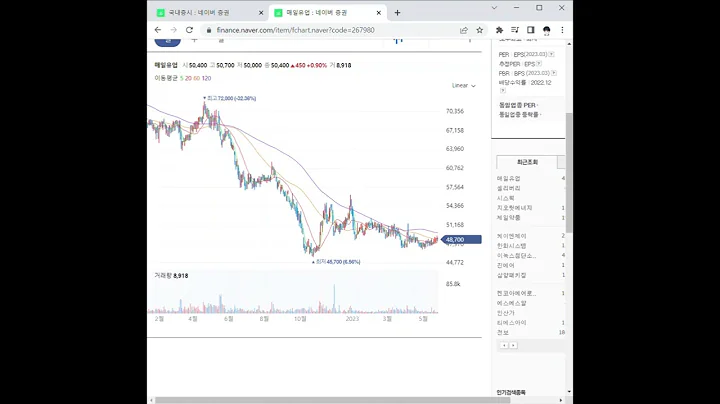Click the address bar URL
Viewport: 720px width, 404px height.
295,30
